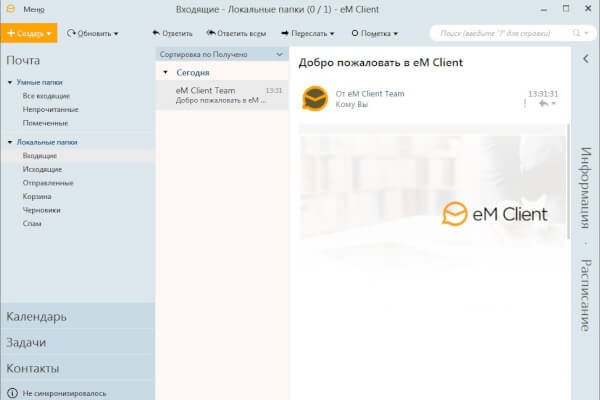
Task: Click the sync status info icon
Action: pos(12,393)
